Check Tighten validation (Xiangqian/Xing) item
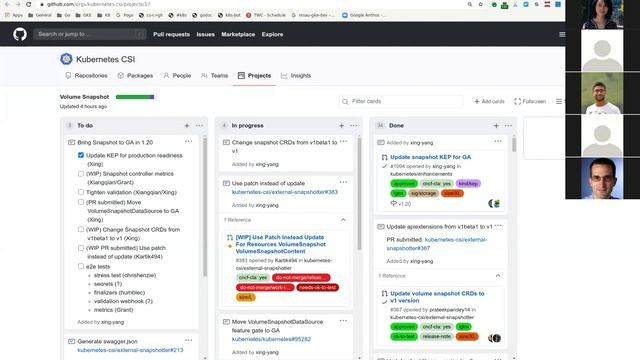Screen dimensions: 640x360 [x=81, y=192]
